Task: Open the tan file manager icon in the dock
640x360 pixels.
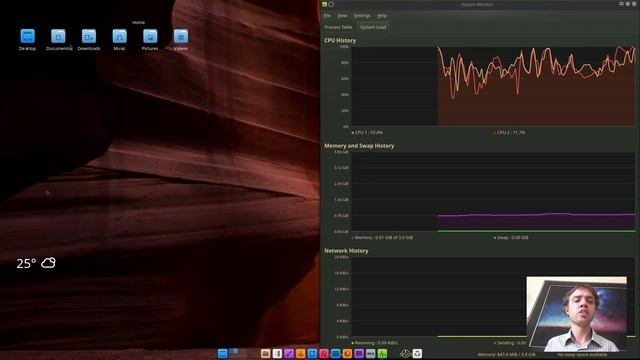Action: [265, 353]
